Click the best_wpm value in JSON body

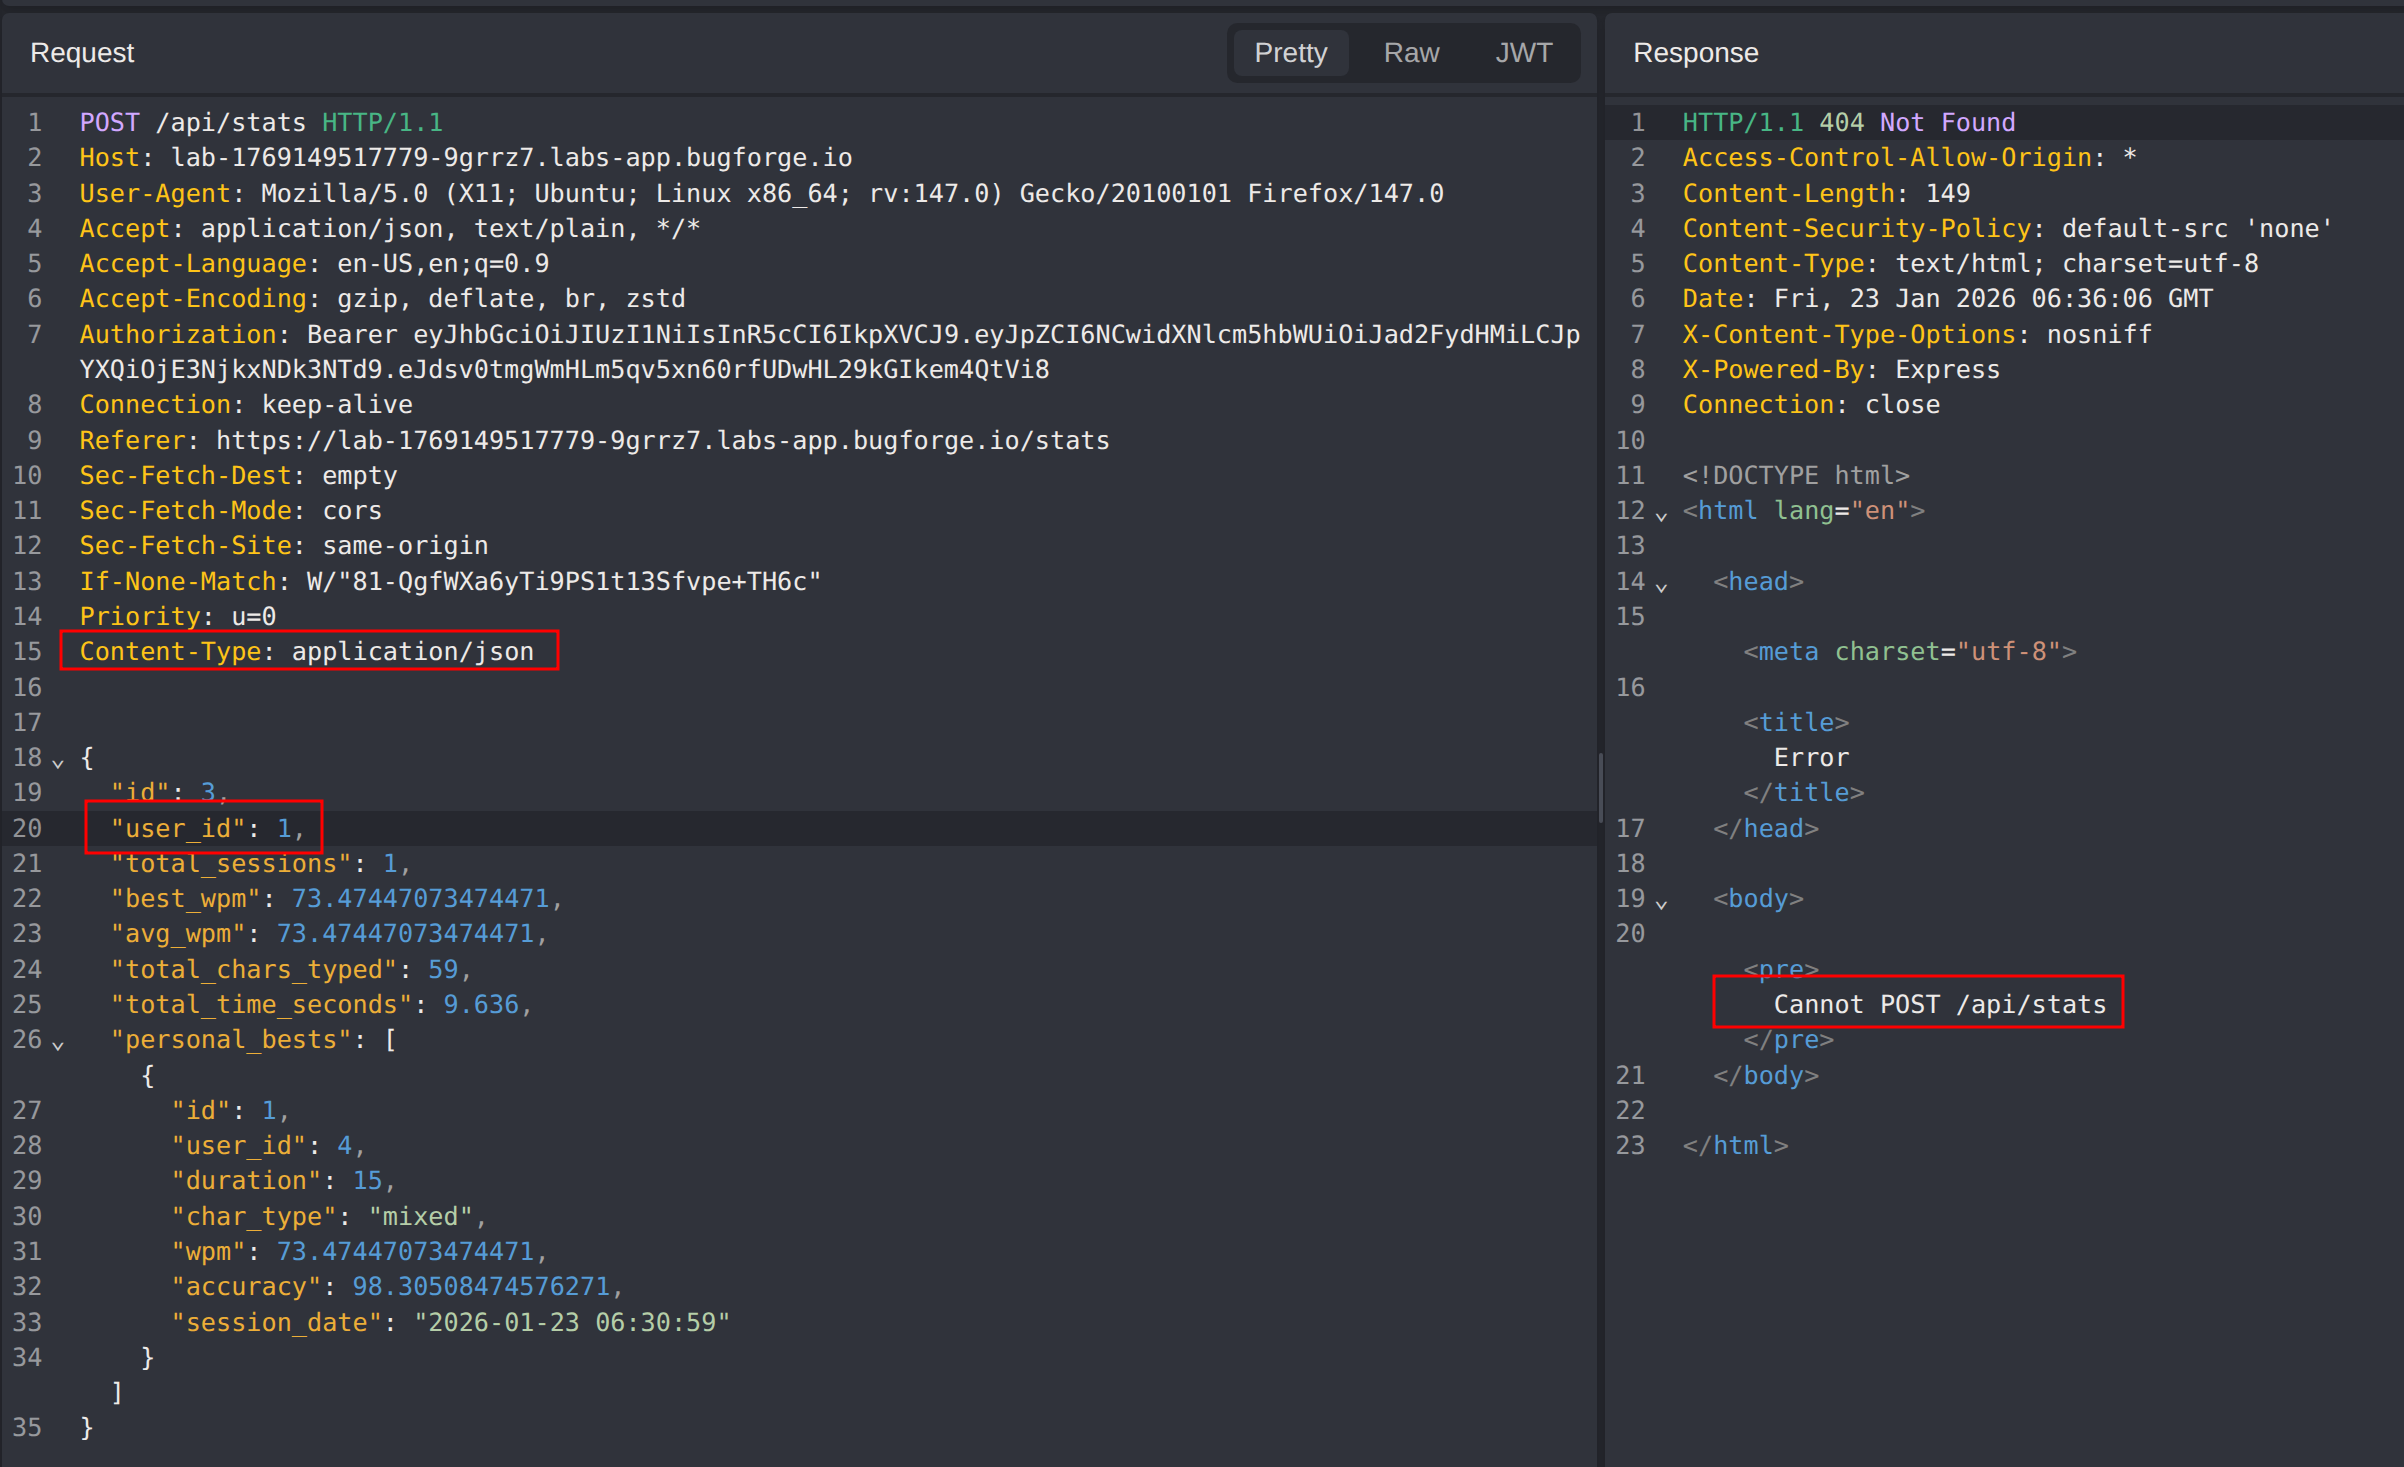pyautogui.click(x=420, y=899)
